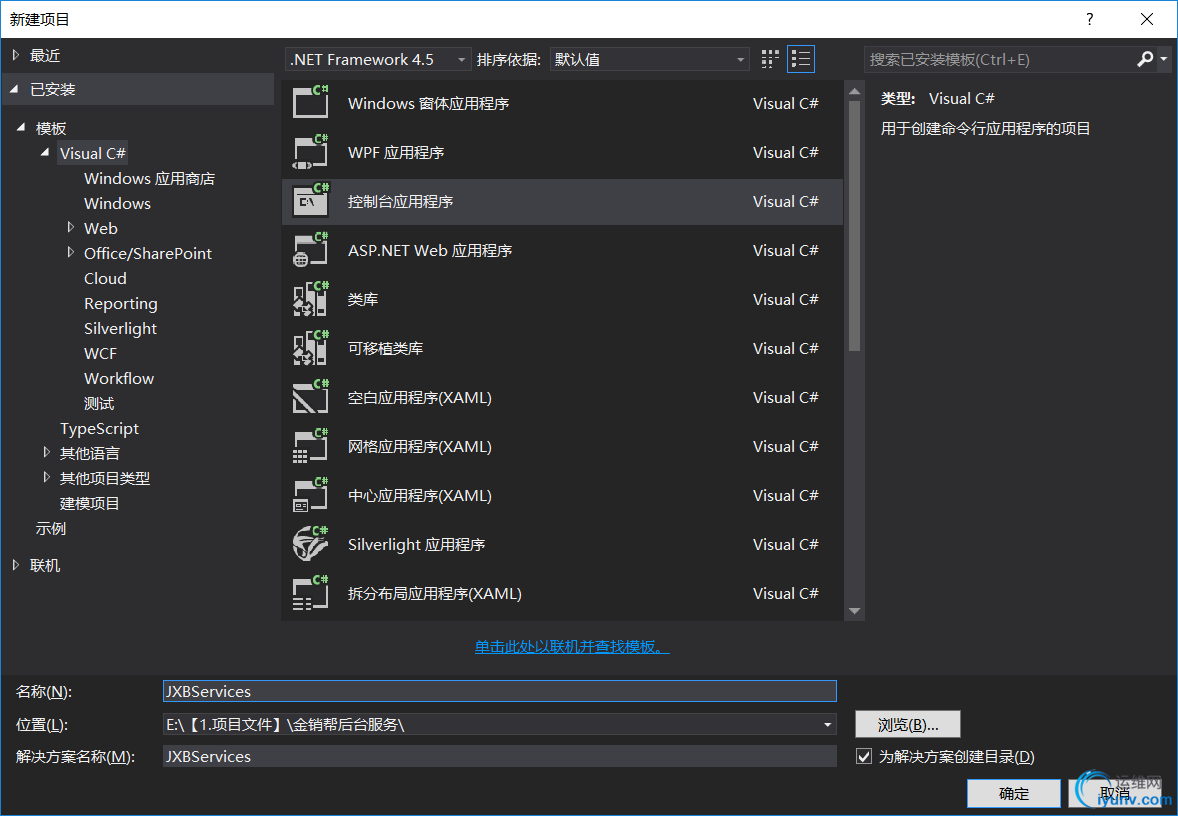This screenshot has width=1178, height=816.
Task: Open the help question mark
Action: [x=1089, y=19]
